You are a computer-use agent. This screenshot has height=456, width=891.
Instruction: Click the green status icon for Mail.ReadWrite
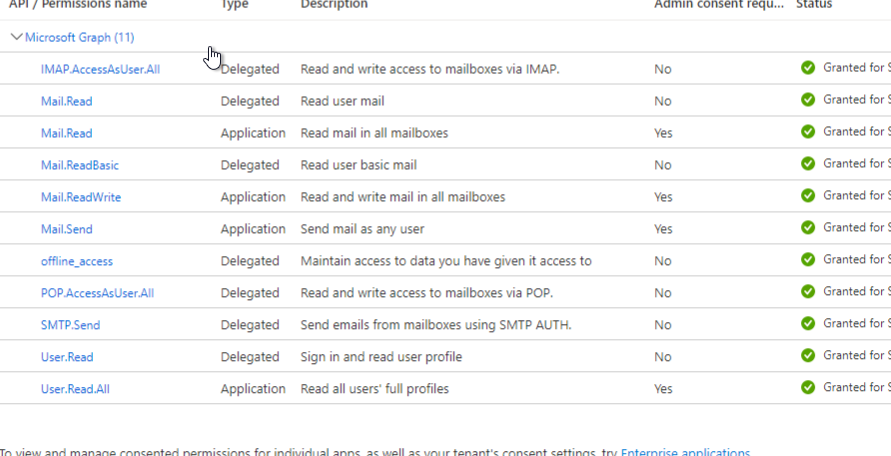(807, 196)
